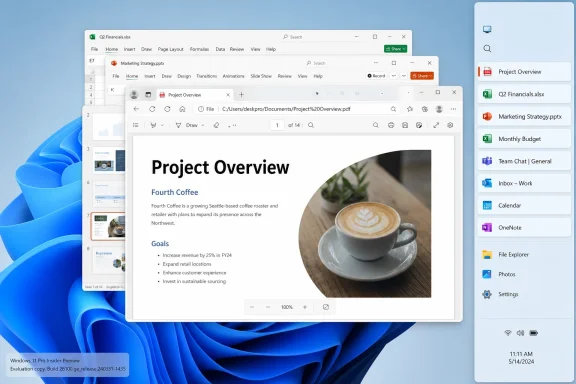Open the orange Share dropdown in PowerPoint
The image size is (576, 384).
click(x=422, y=76)
